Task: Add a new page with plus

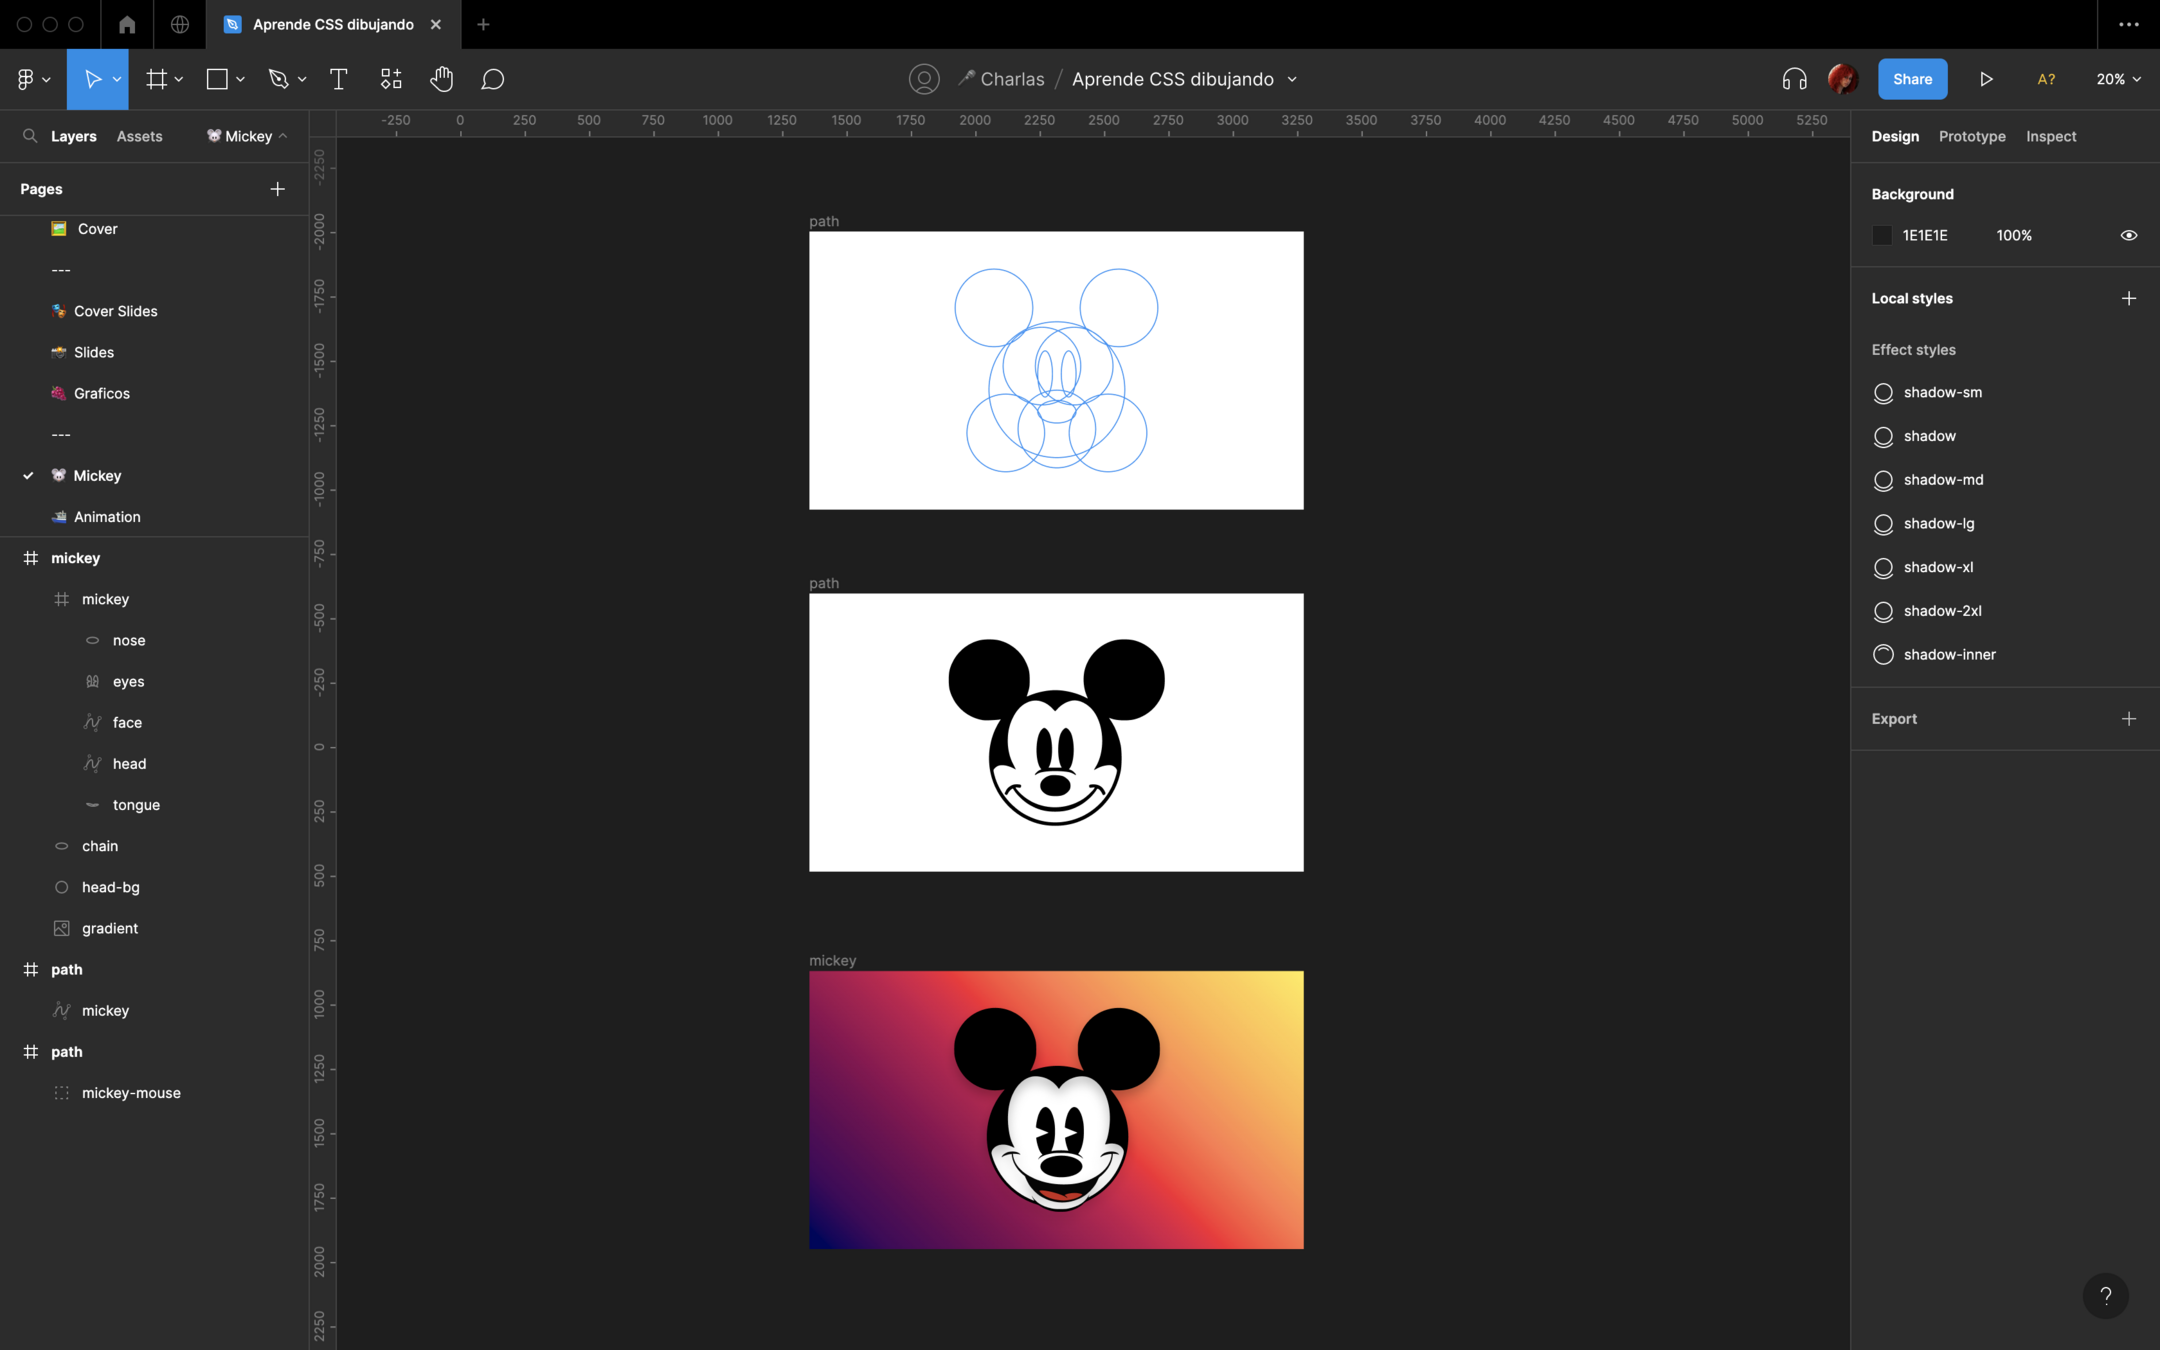Action: click(277, 189)
